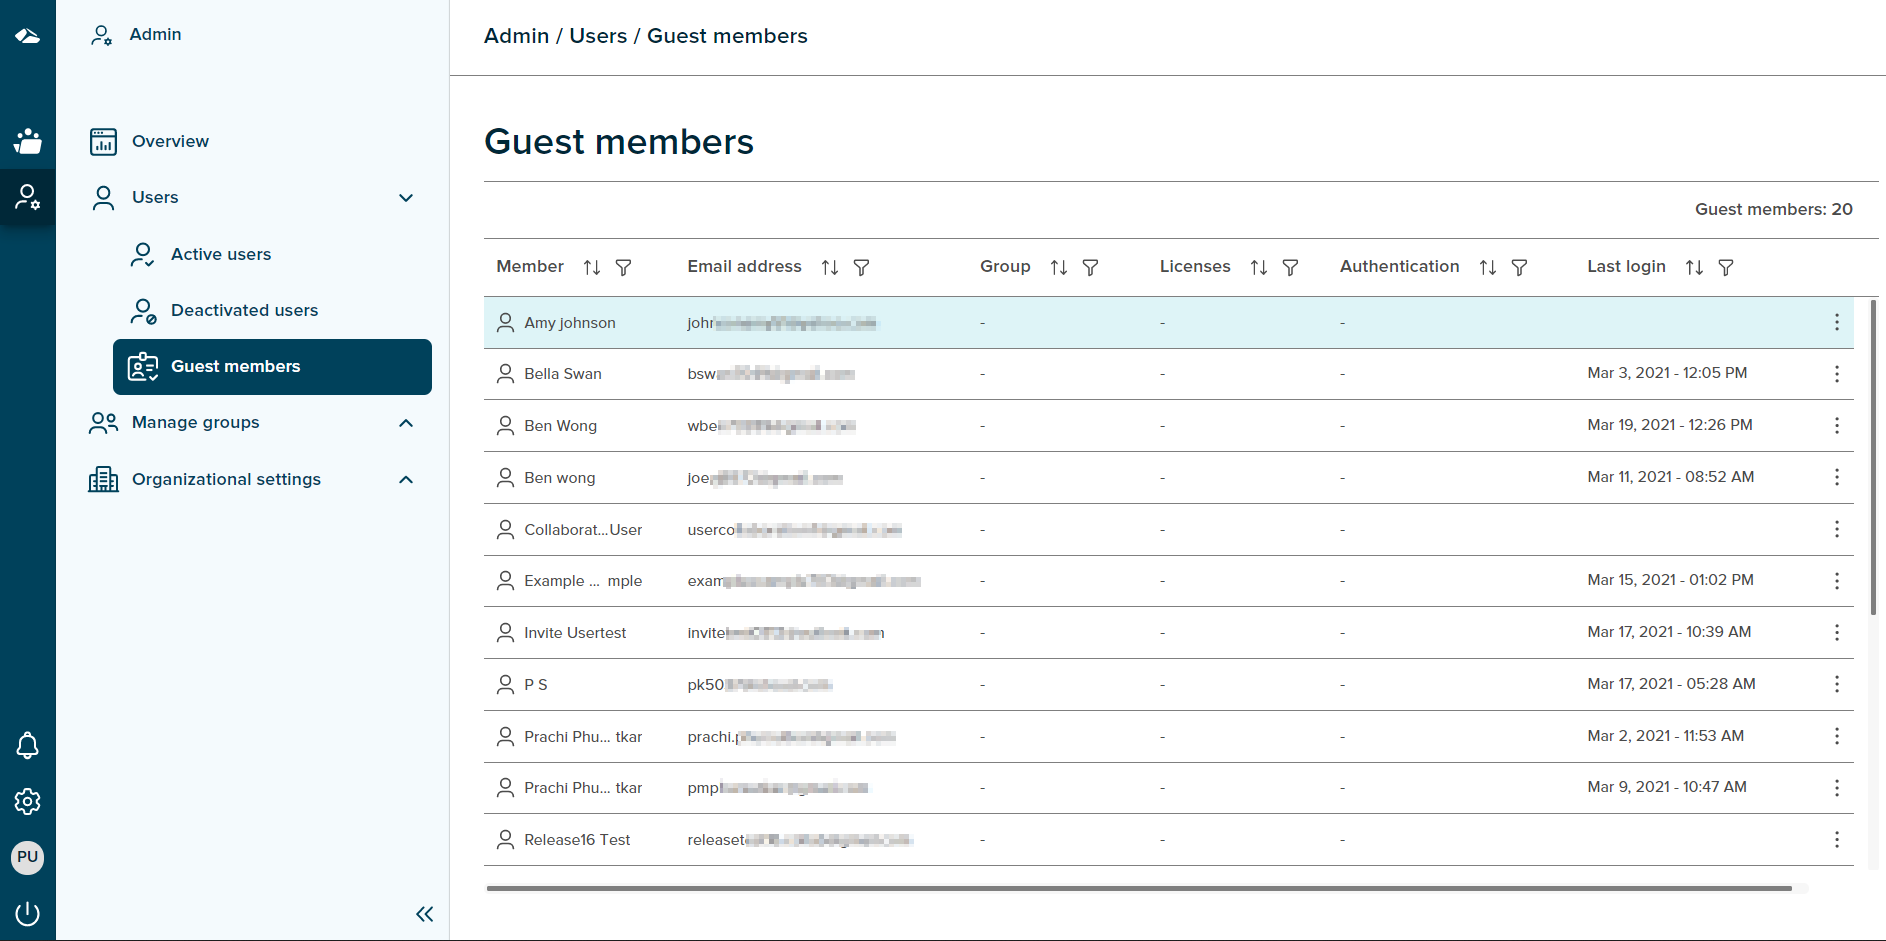The width and height of the screenshot is (1886, 941).
Task: Click the Invite Usertest member name
Action: (575, 633)
